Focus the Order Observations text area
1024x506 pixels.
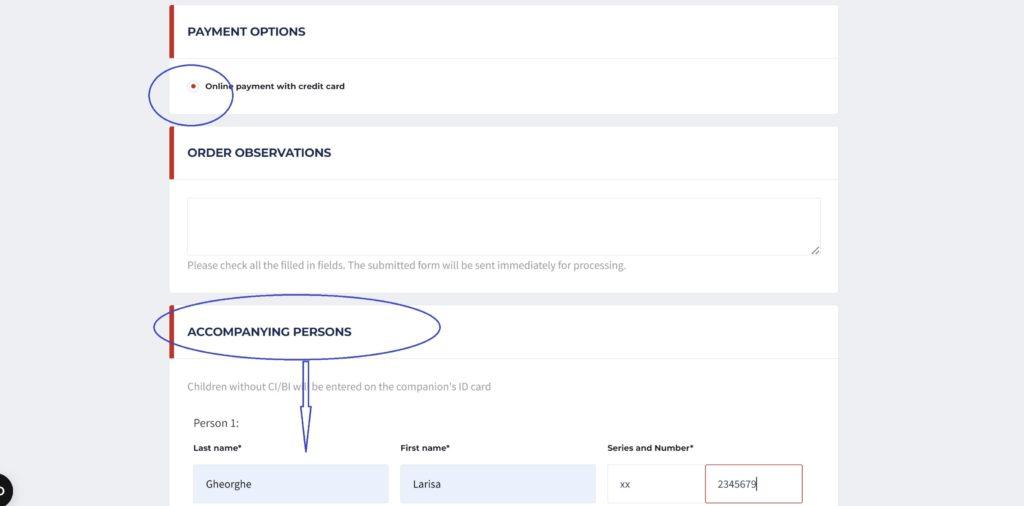pyautogui.click(x=504, y=227)
